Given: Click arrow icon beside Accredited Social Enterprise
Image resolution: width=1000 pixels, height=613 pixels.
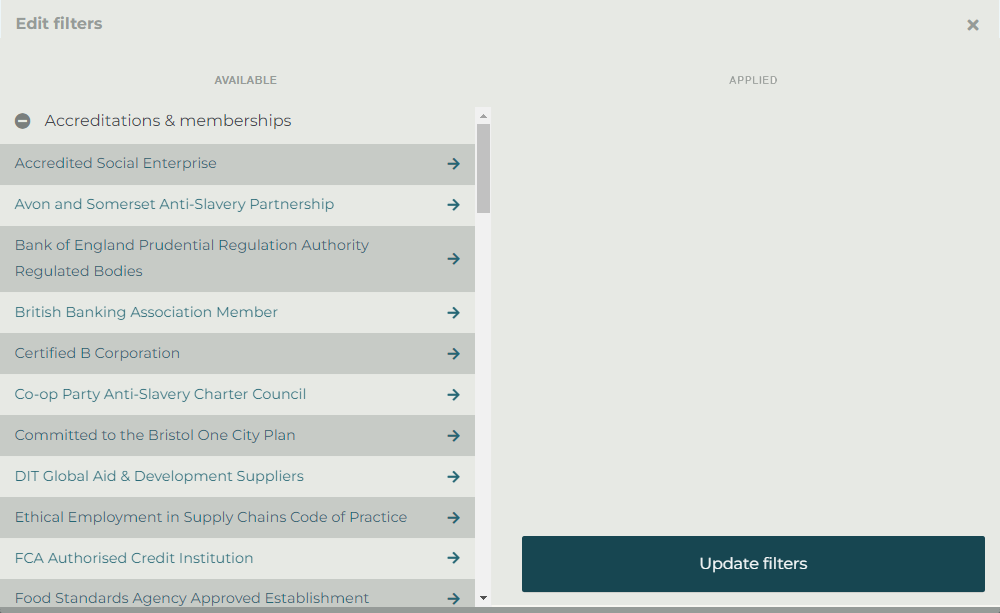Looking at the screenshot, I should [453, 164].
